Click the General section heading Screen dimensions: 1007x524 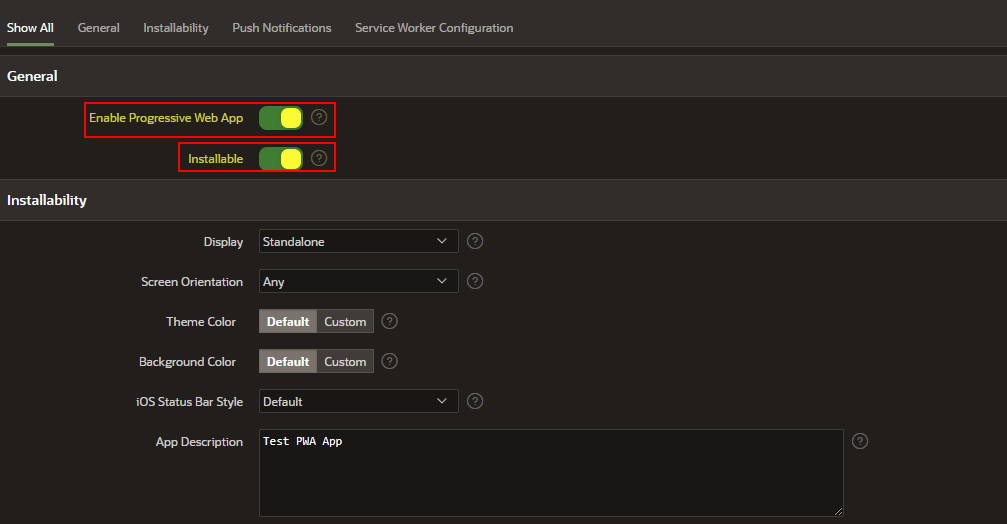(32, 76)
